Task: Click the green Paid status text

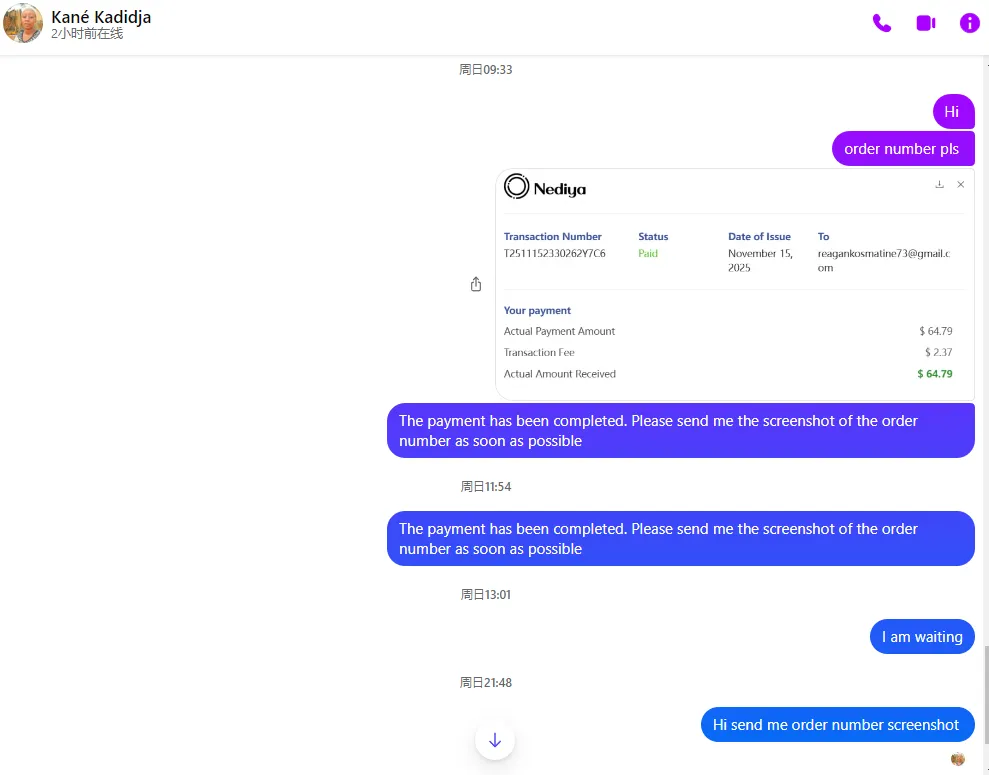Action: [648, 254]
